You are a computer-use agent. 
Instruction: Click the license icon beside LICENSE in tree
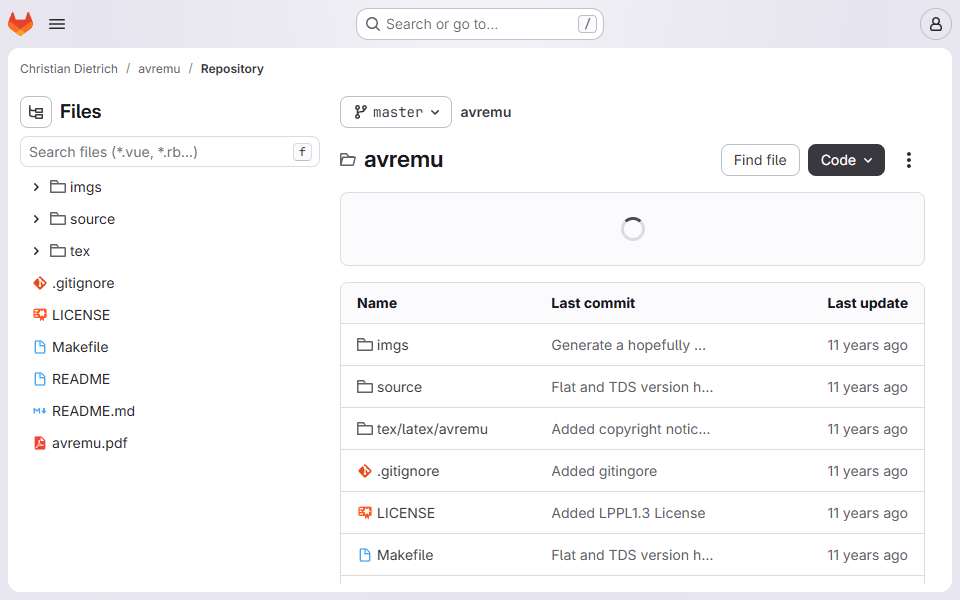(40, 315)
